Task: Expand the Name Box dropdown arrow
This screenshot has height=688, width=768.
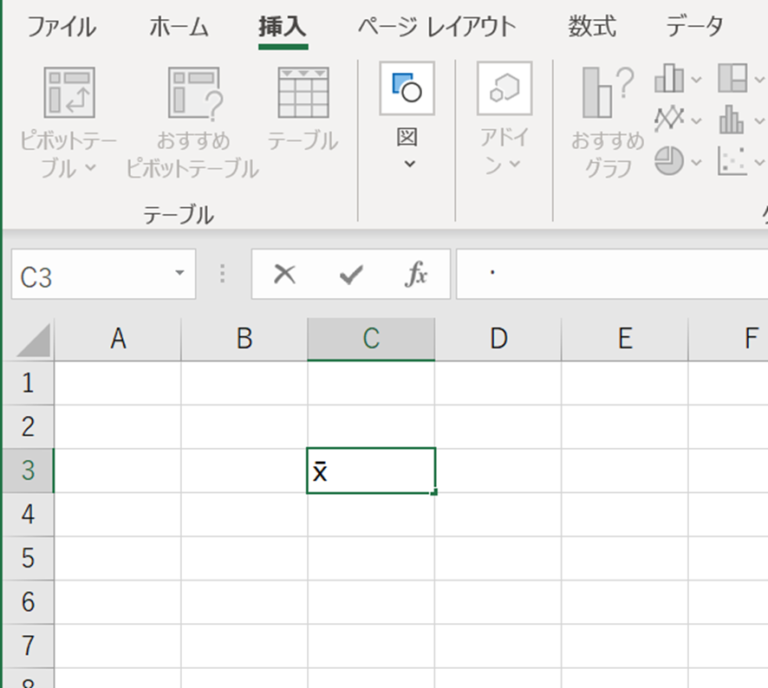Action: point(179,274)
